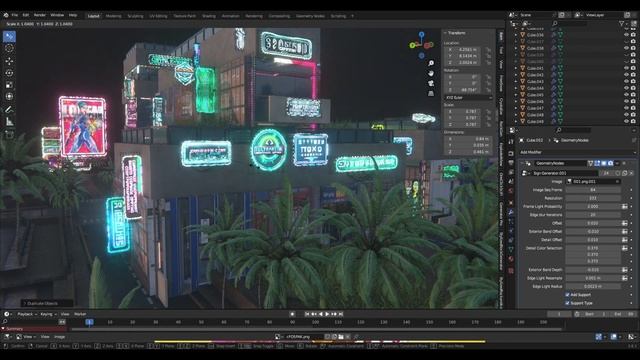Select the Move tool
Image resolution: width=640 pixels, height=360 pixels.
click(x=9, y=61)
